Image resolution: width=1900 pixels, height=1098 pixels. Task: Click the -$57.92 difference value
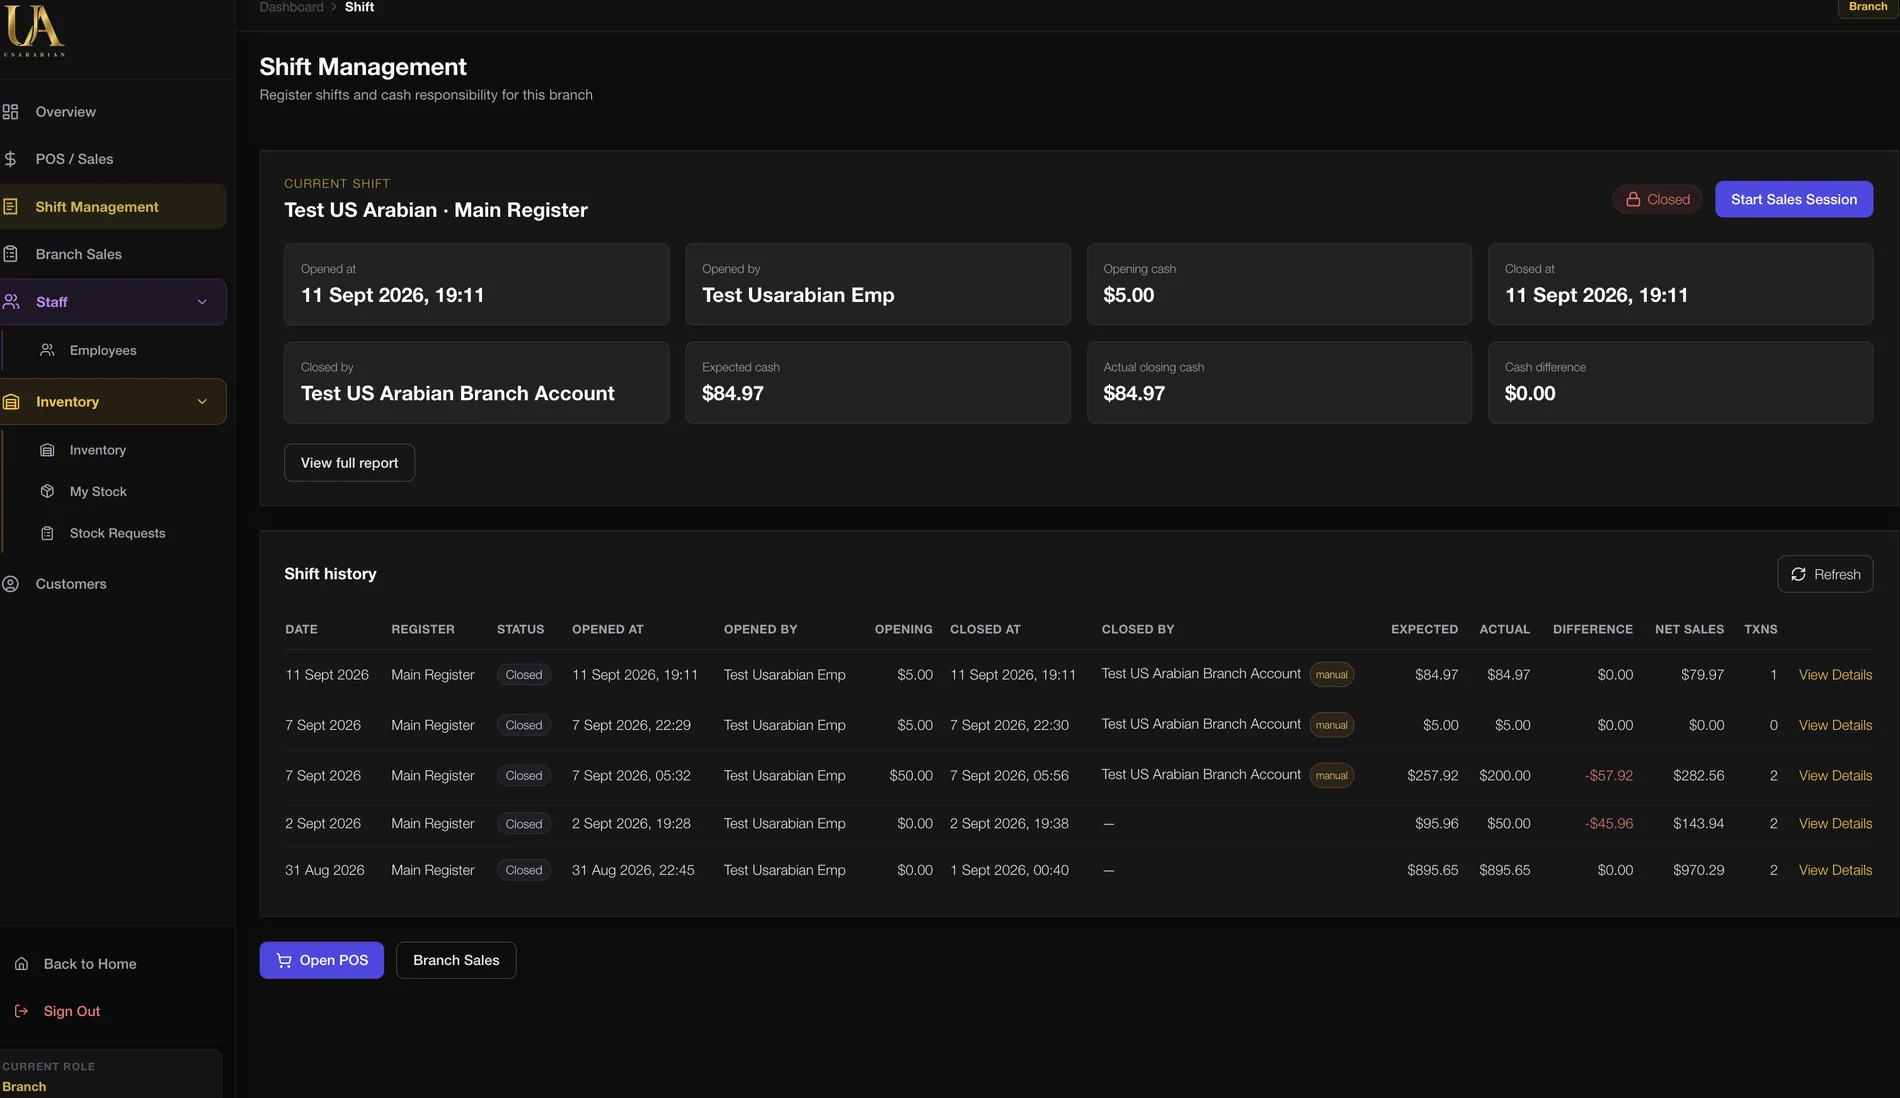point(1608,775)
